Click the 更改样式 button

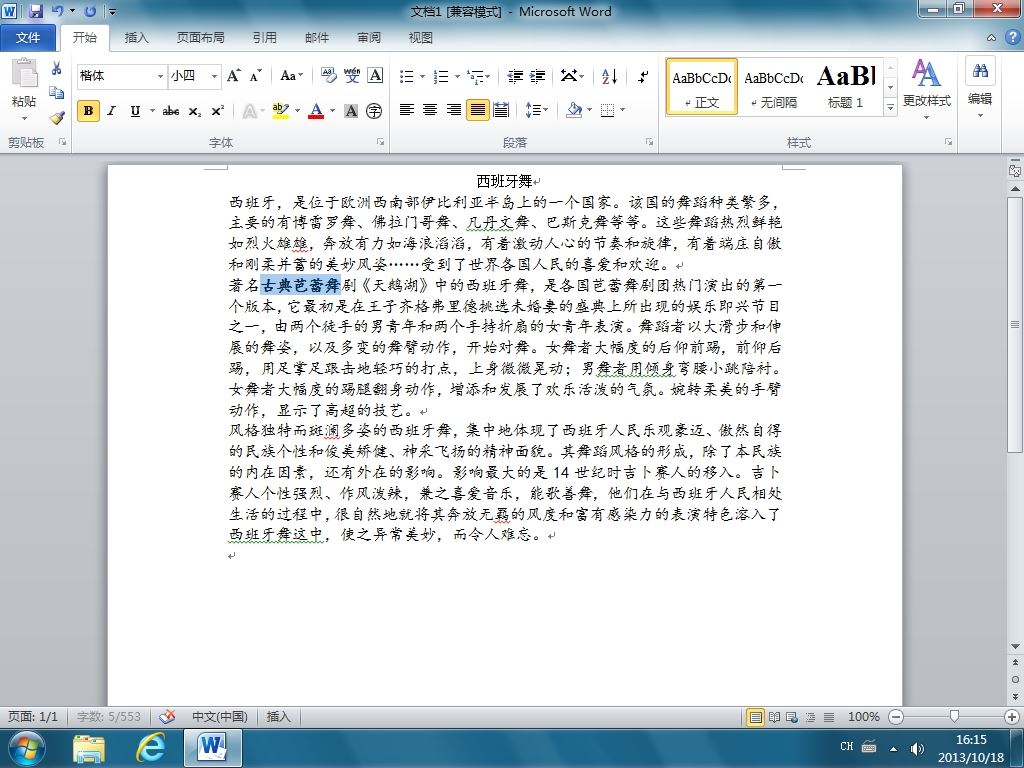[x=927, y=88]
